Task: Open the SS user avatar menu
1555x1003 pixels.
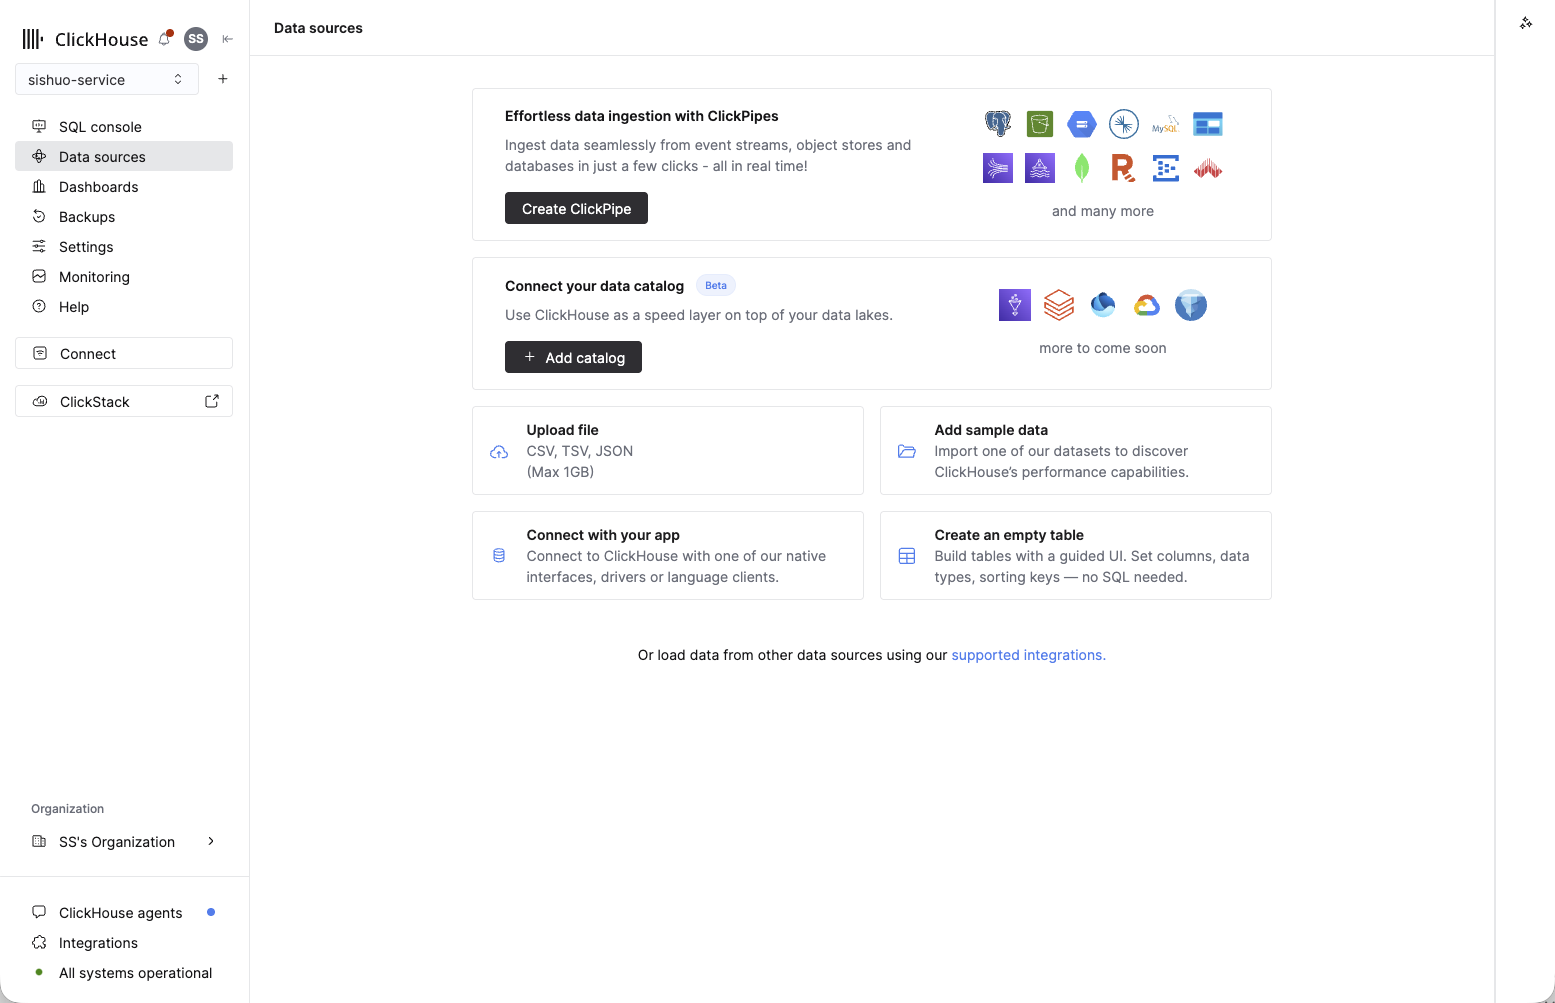Action: (196, 39)
